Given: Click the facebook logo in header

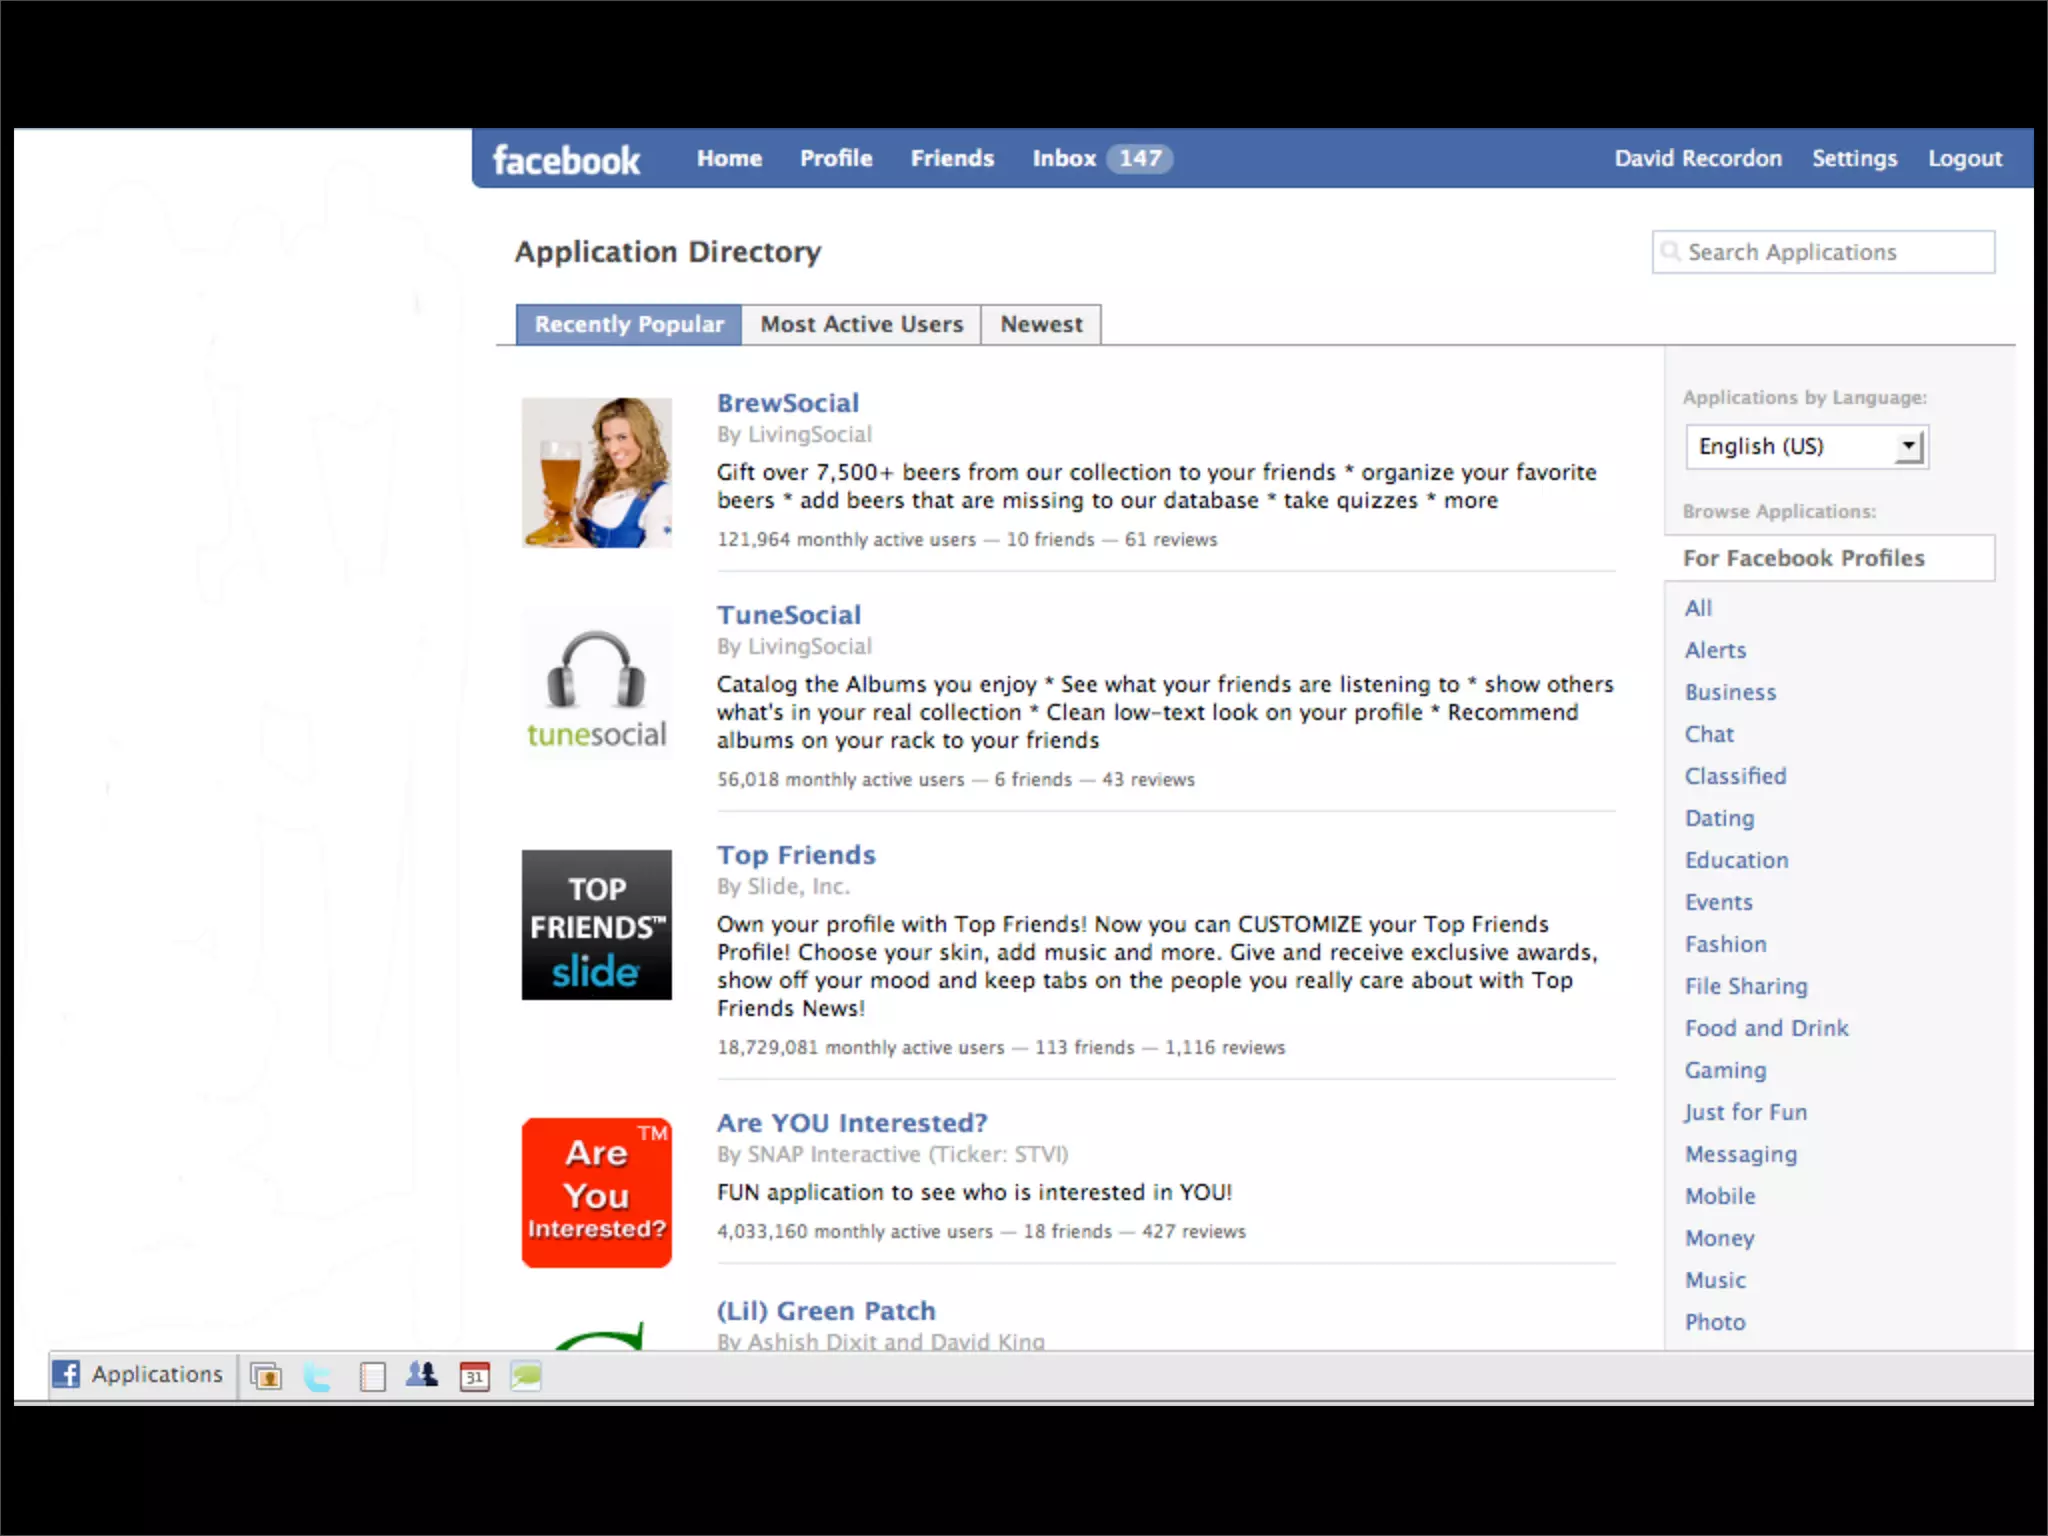Looking at the screenshot, I should coord(566,160).
